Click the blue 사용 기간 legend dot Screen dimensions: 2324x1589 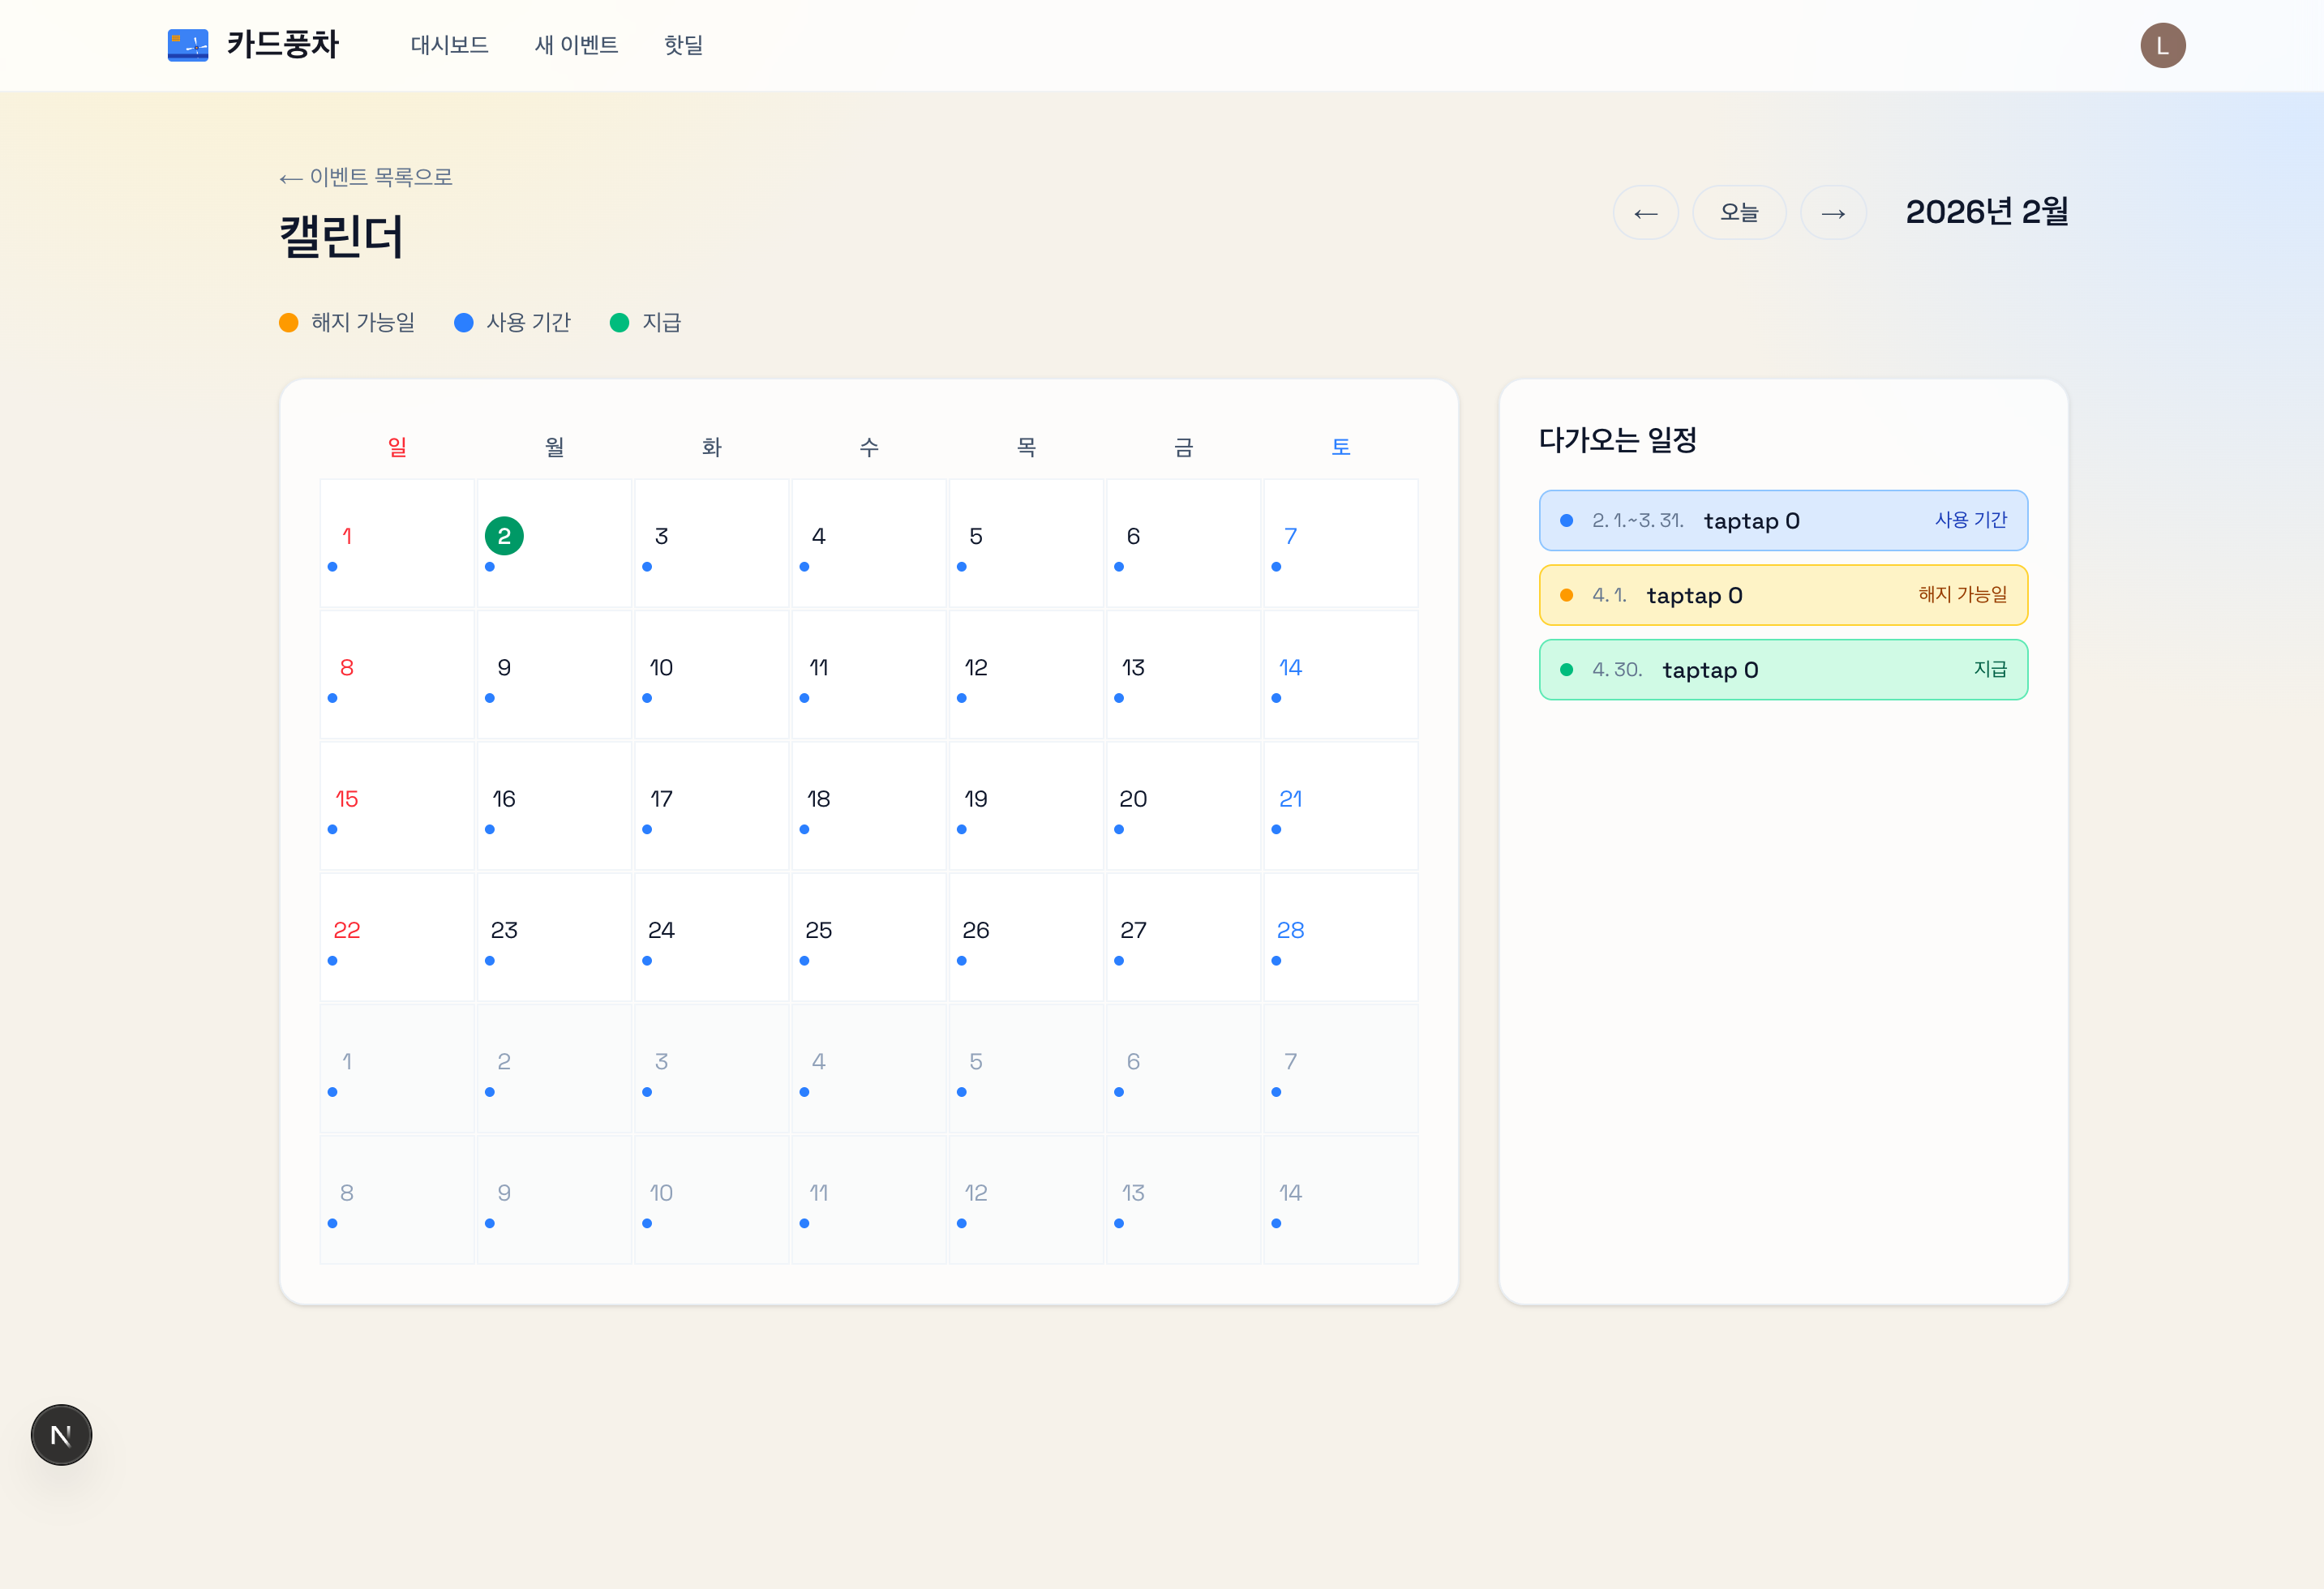click(x=463, y=322)
